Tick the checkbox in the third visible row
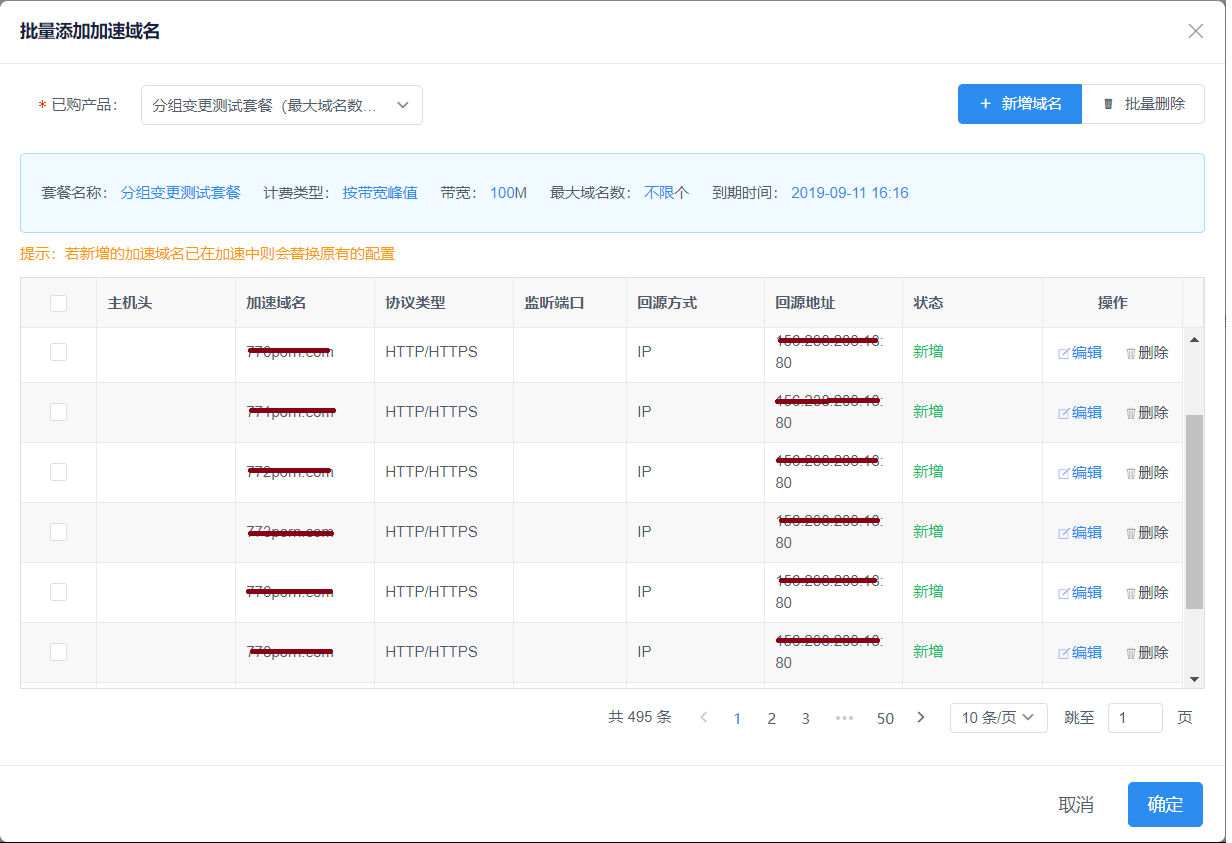 (58, 472)
